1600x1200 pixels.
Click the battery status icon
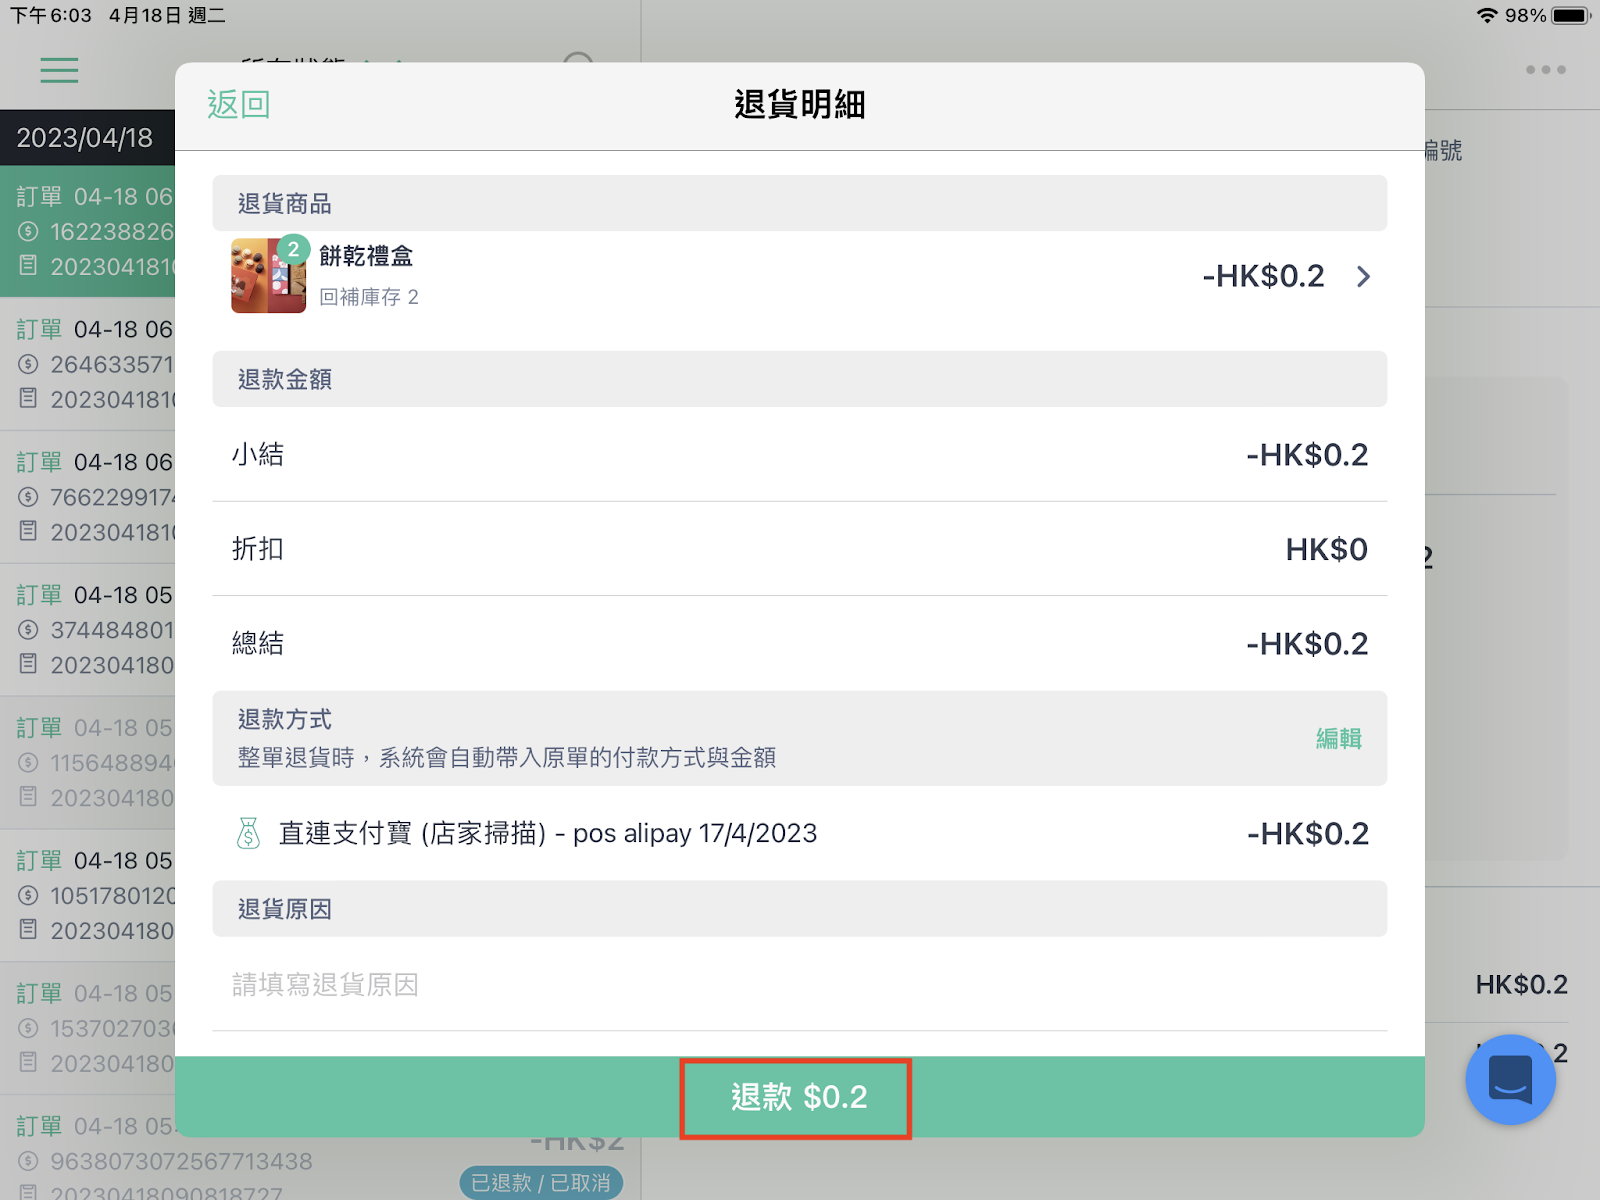(1571, 15)
